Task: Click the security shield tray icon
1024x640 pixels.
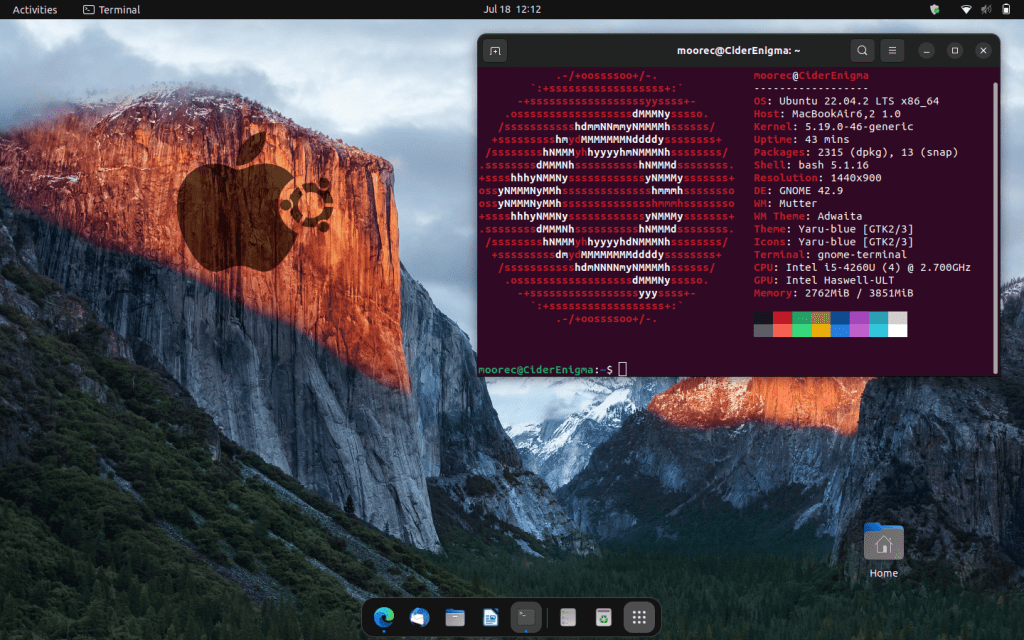Action: [935, 10]
